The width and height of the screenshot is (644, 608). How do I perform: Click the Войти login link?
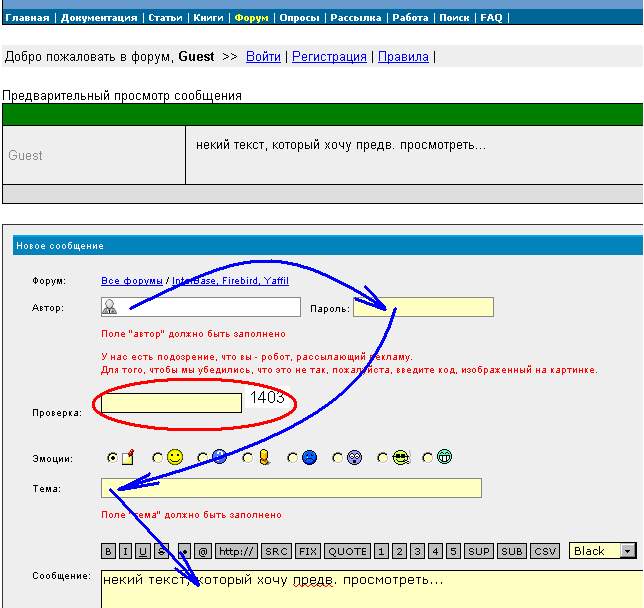263,57
